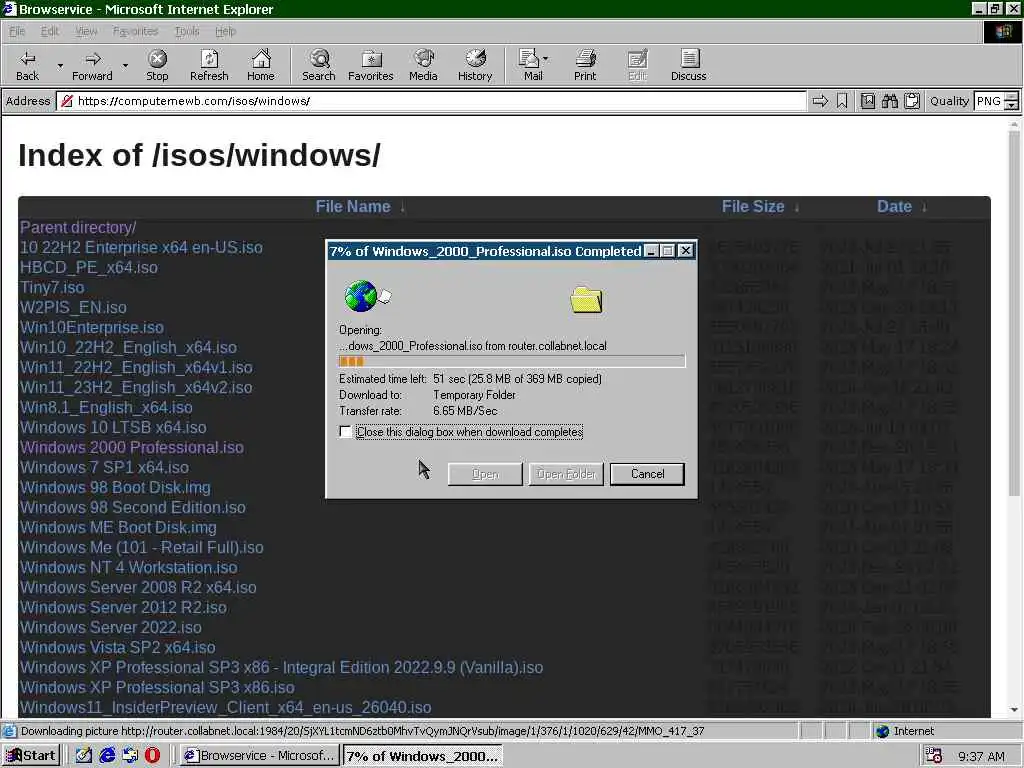Launch Opera from the quick launch bar
The width and height of the screenshot is (1024, 768).
152,756
